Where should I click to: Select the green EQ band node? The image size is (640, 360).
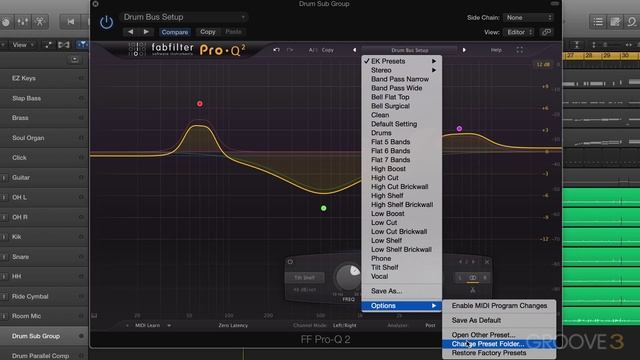click(324, 208)
